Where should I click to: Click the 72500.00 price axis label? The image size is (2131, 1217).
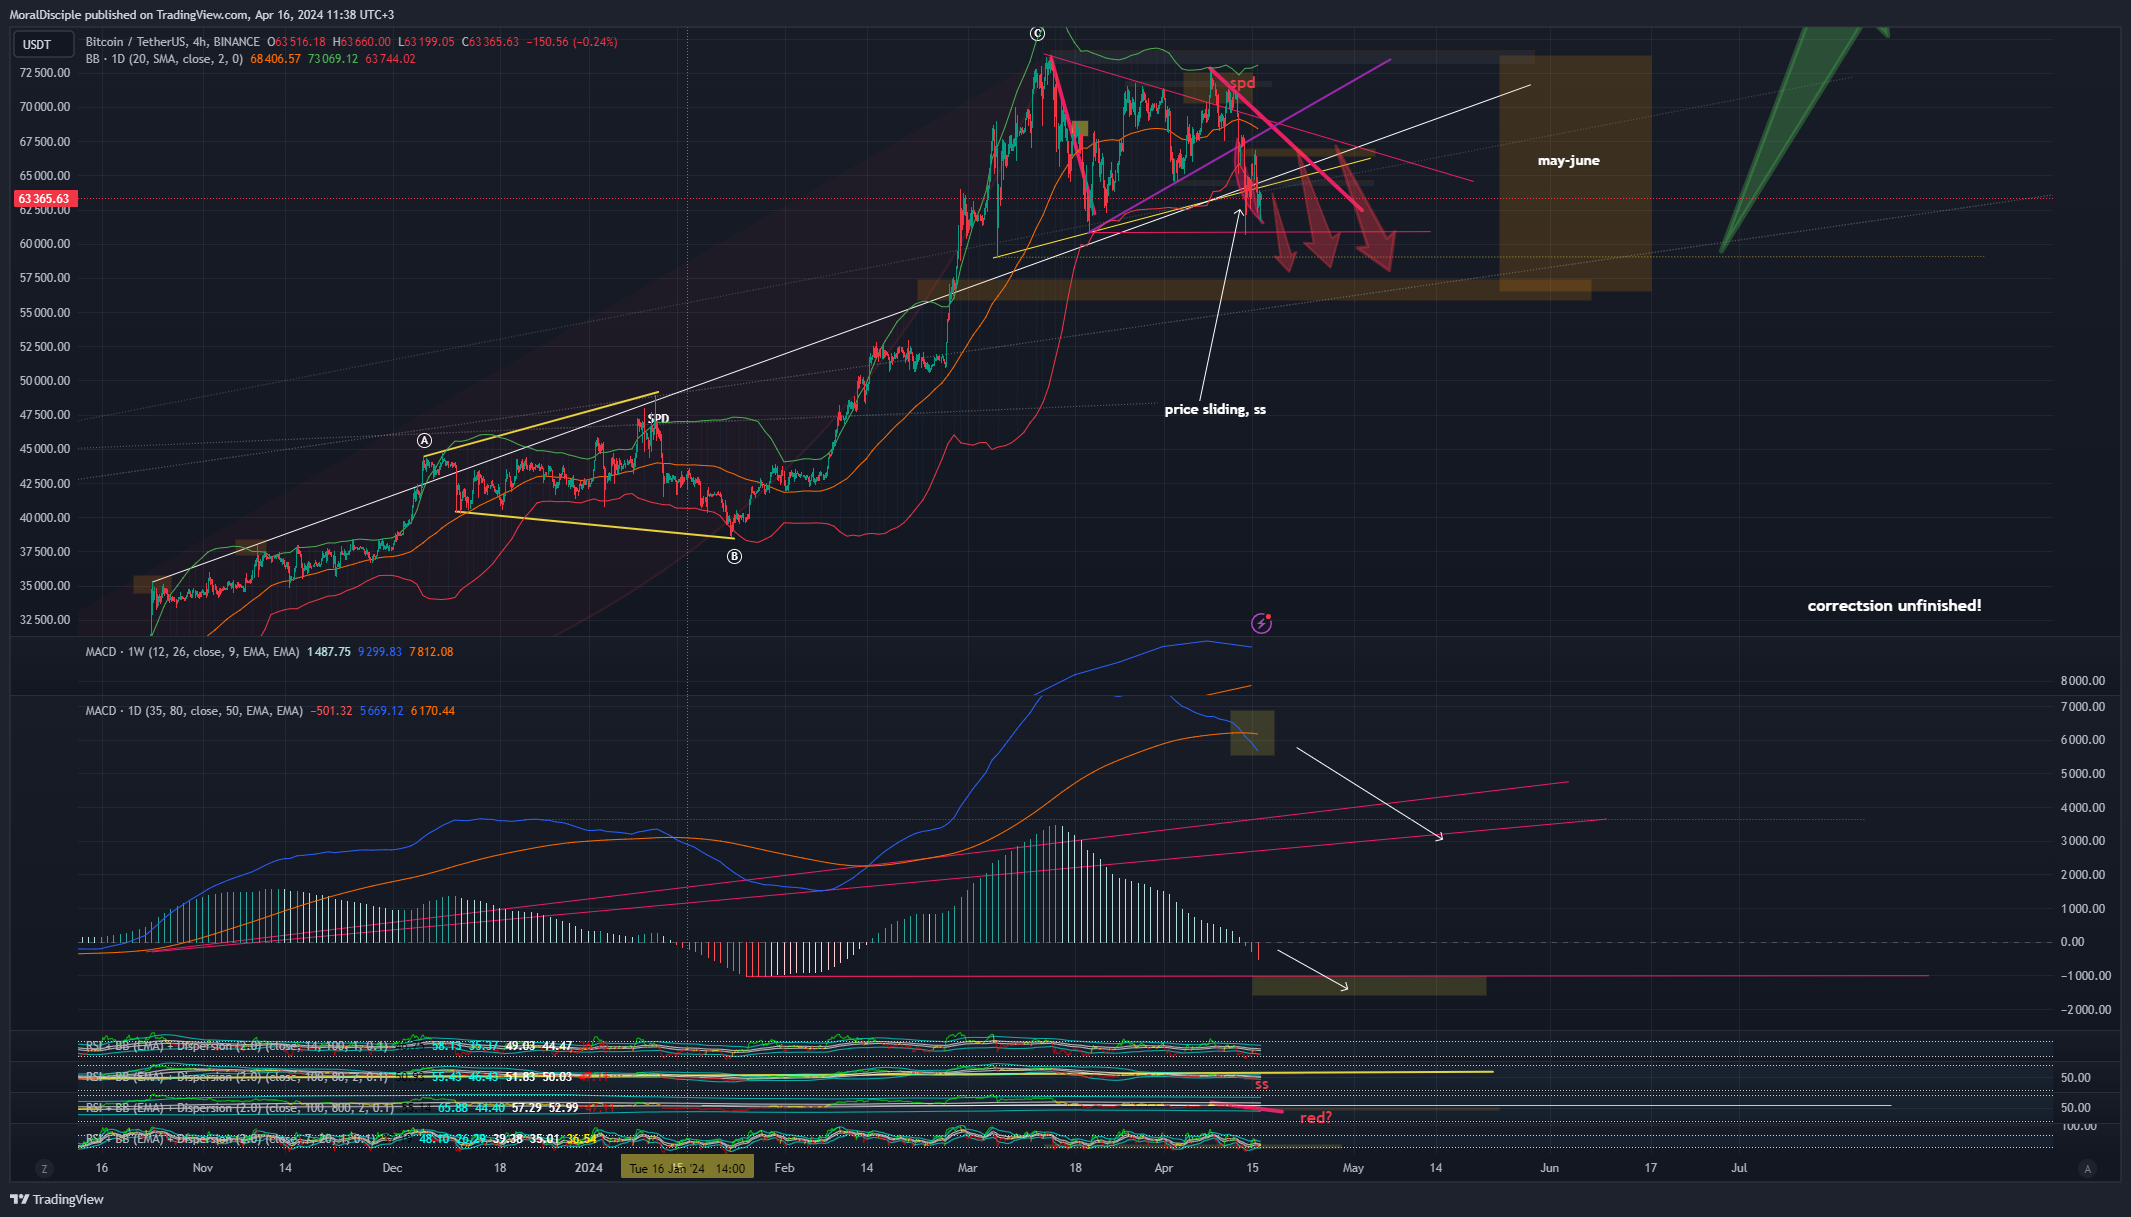45,73
